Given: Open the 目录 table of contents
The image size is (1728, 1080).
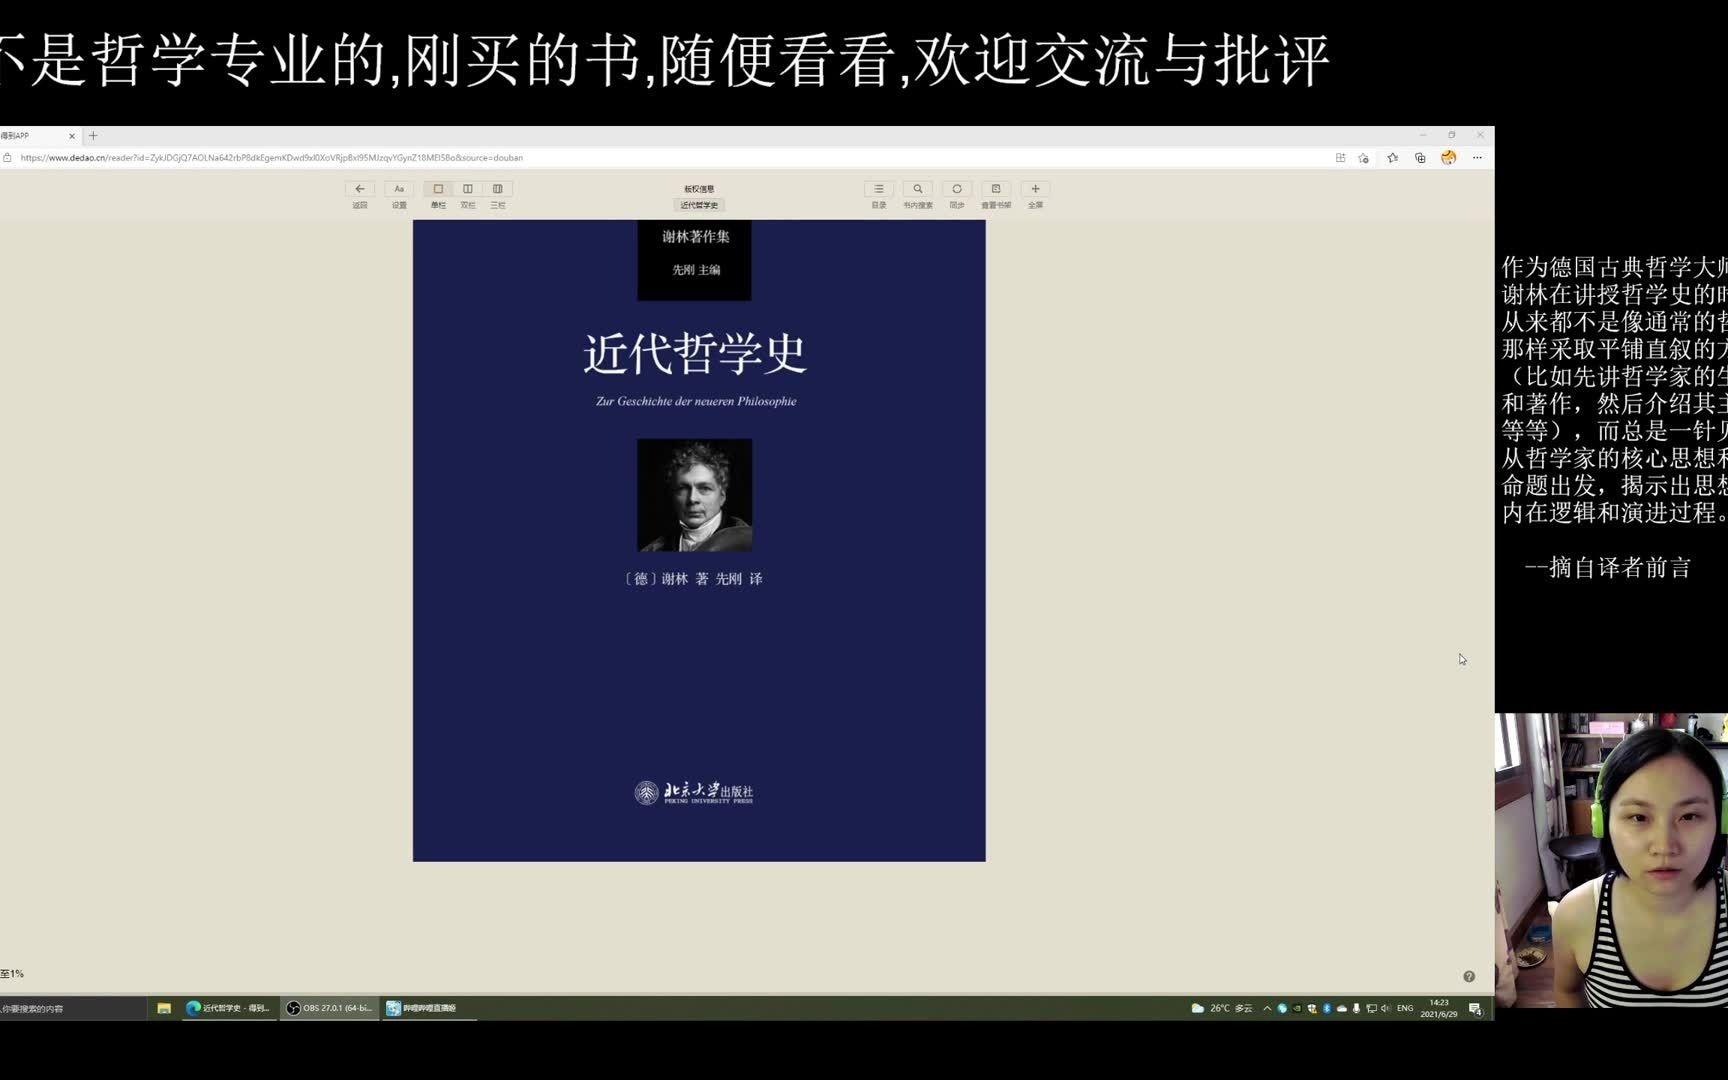Looking at the screenshot, I should pyautogui.click(x=878, y=189).
